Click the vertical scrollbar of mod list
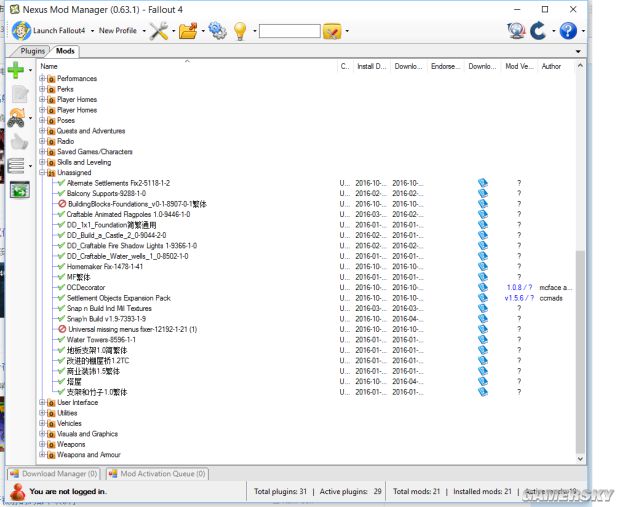 point(581,300)
